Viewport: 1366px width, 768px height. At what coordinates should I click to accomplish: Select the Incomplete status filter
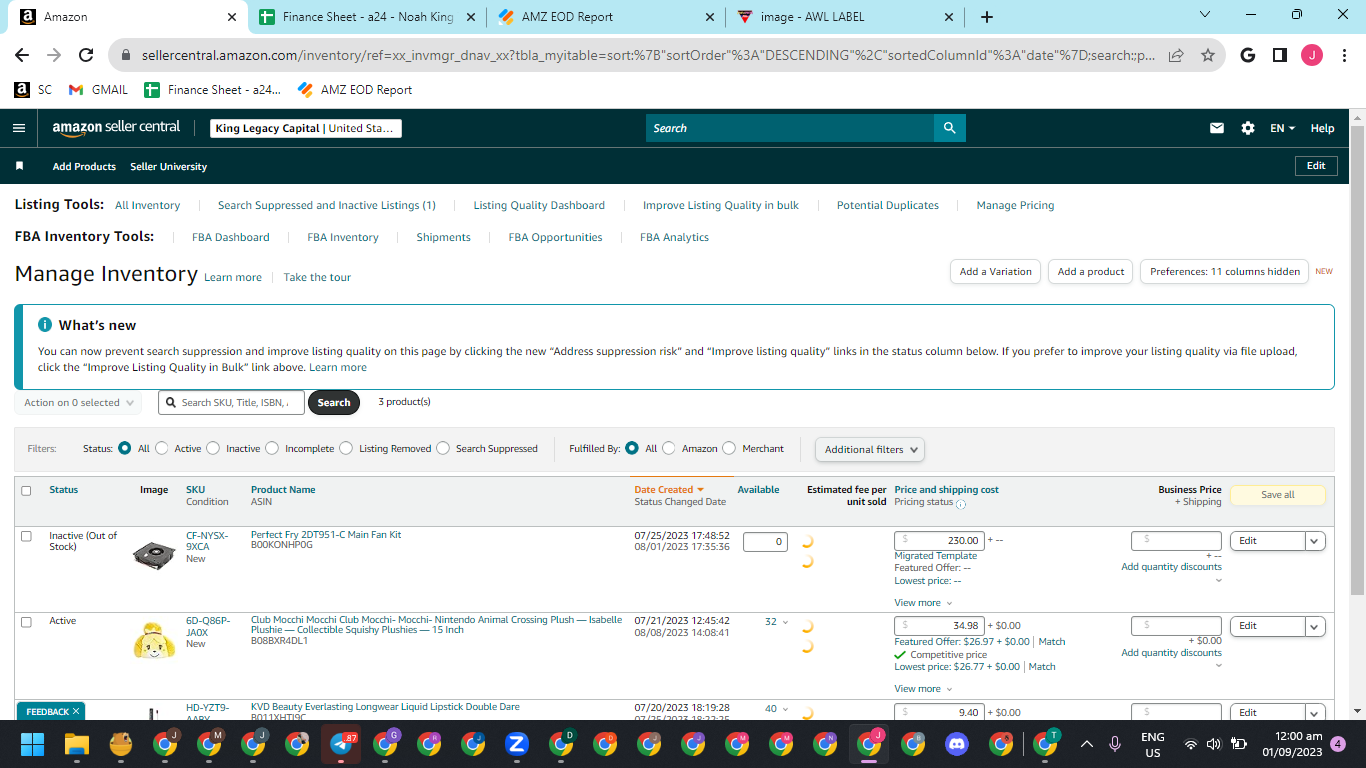272,449
